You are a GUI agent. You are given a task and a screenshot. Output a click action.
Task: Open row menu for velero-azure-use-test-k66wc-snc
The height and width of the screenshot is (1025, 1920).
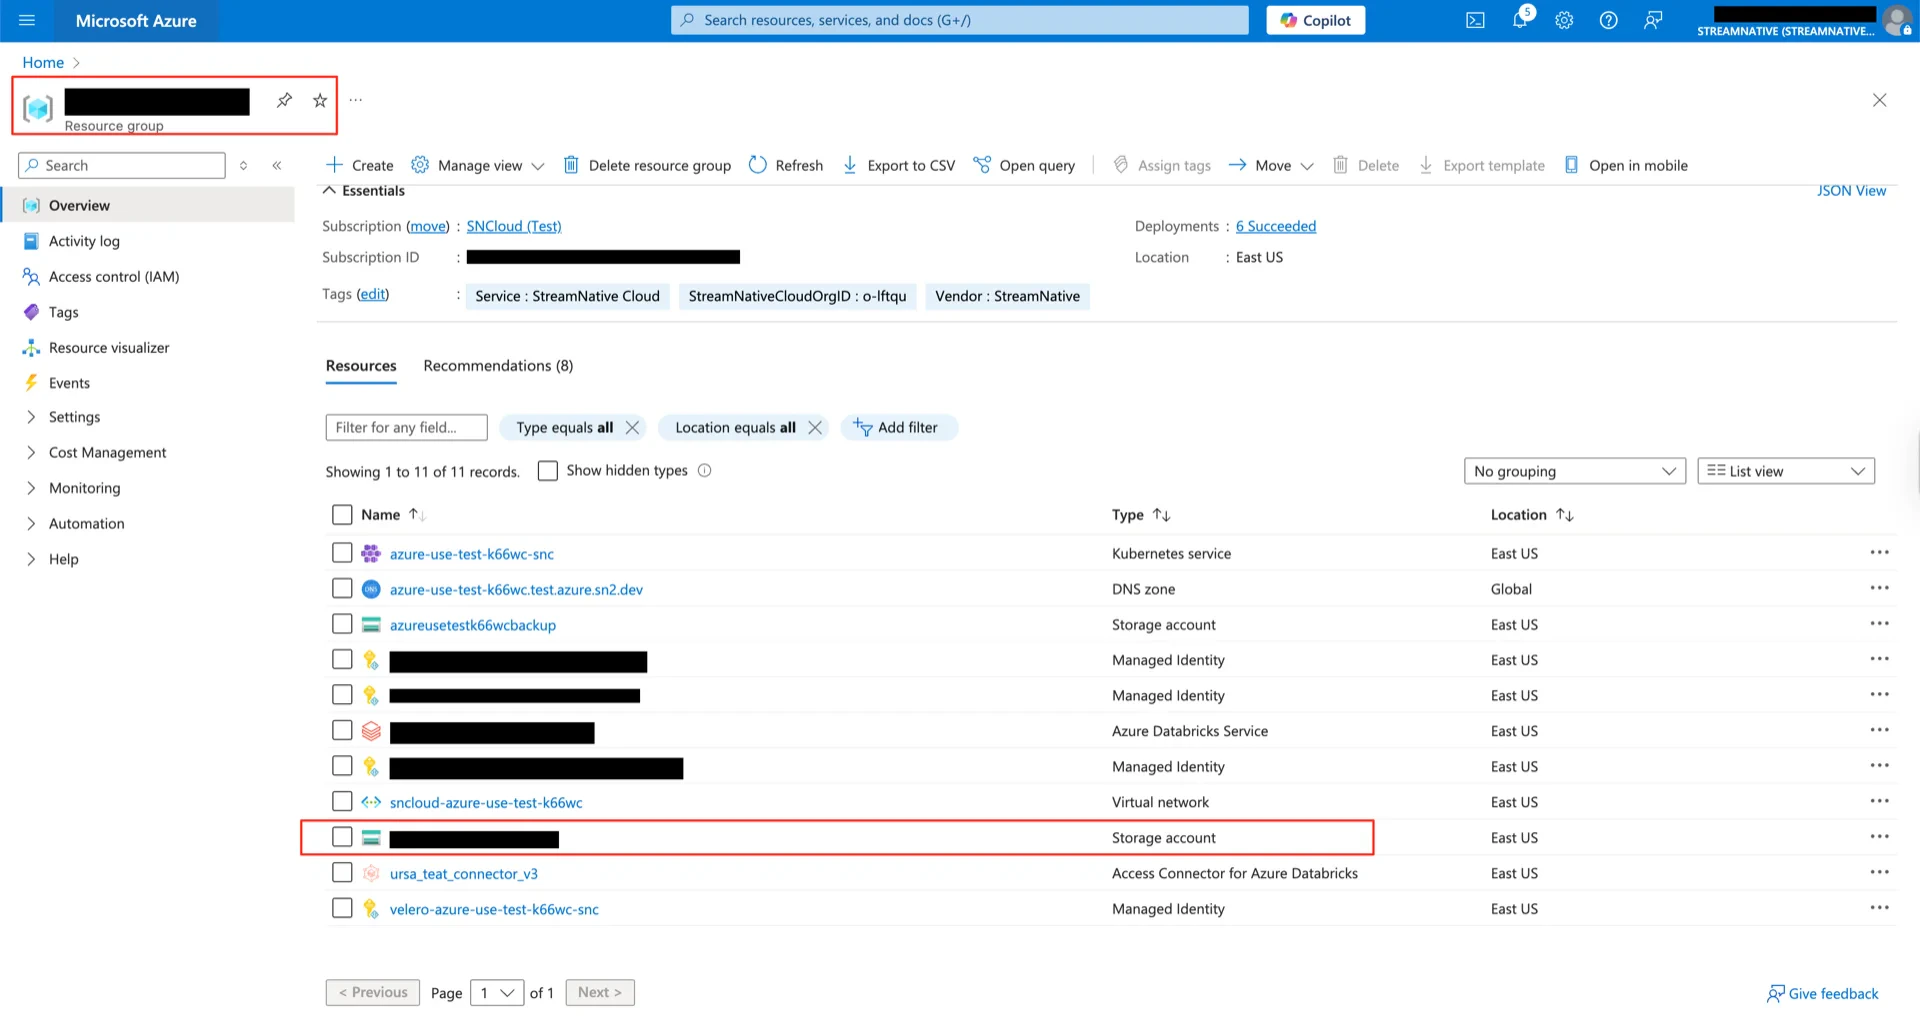pos(1880,908)
